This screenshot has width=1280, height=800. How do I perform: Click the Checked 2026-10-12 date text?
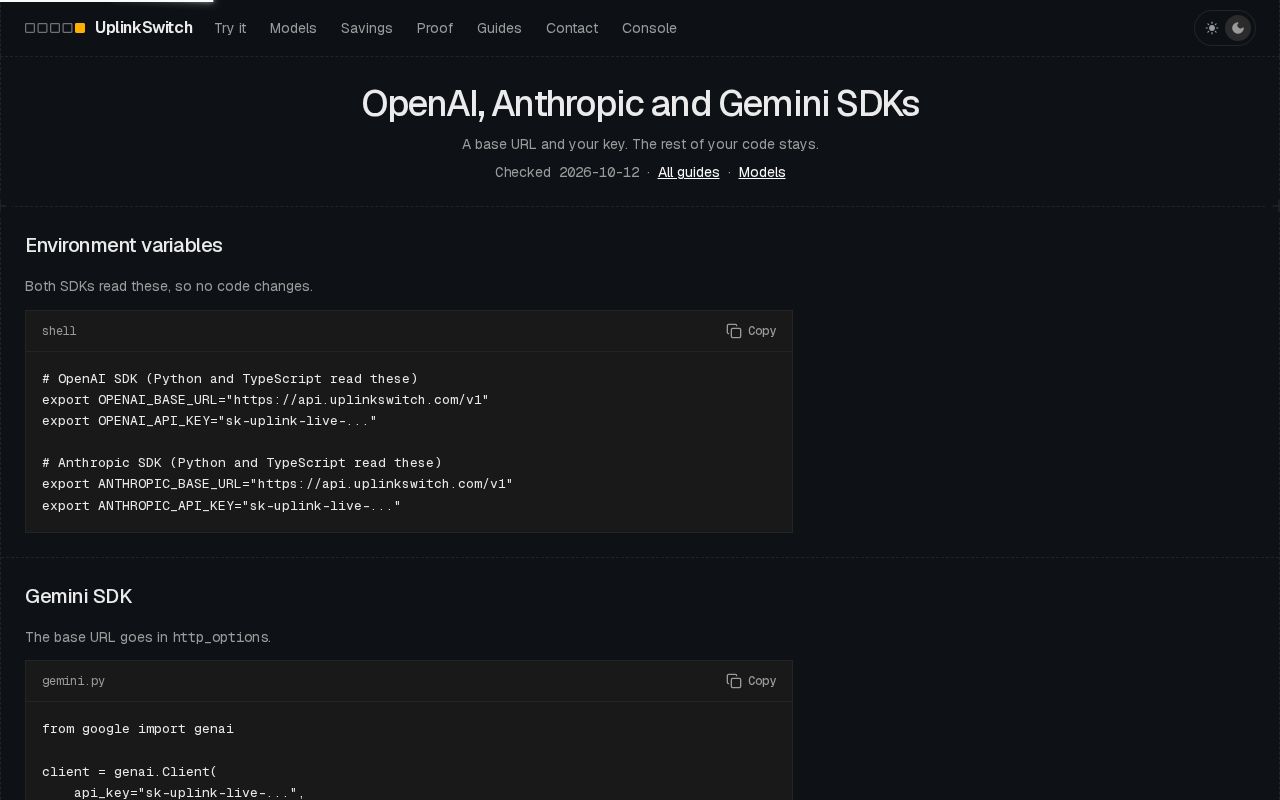coord(567,172)
